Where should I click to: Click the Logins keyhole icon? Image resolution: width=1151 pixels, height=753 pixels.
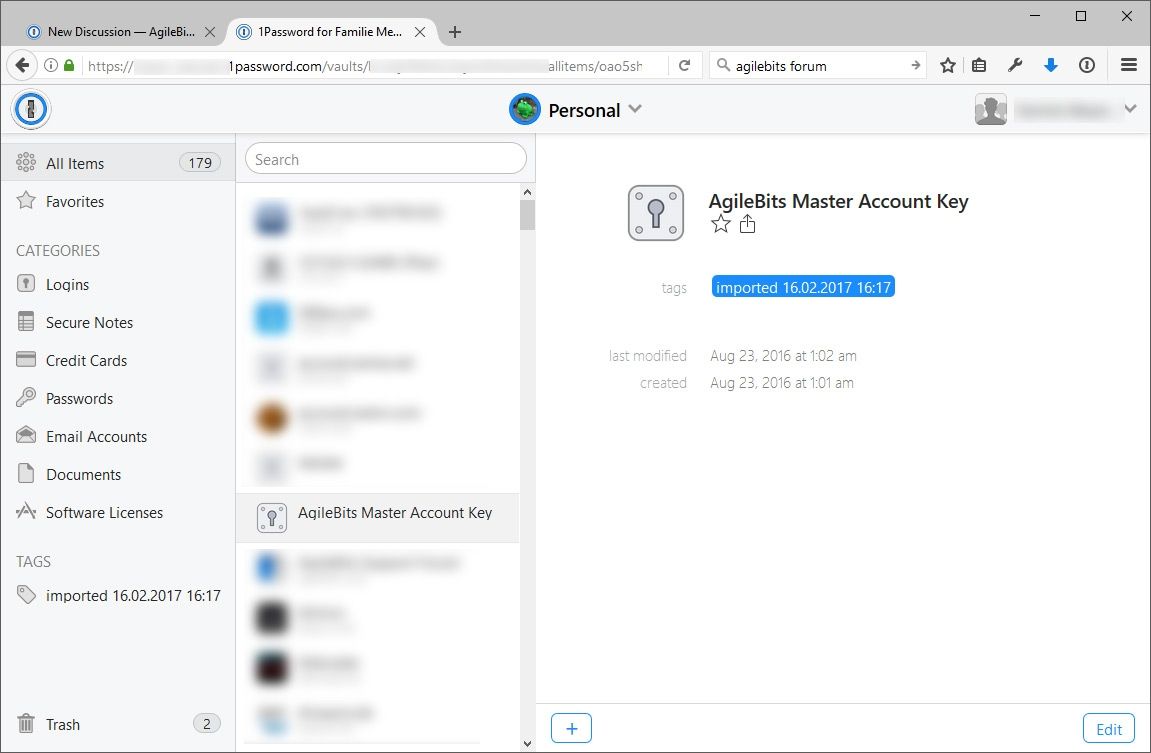[x=26, y=283]
